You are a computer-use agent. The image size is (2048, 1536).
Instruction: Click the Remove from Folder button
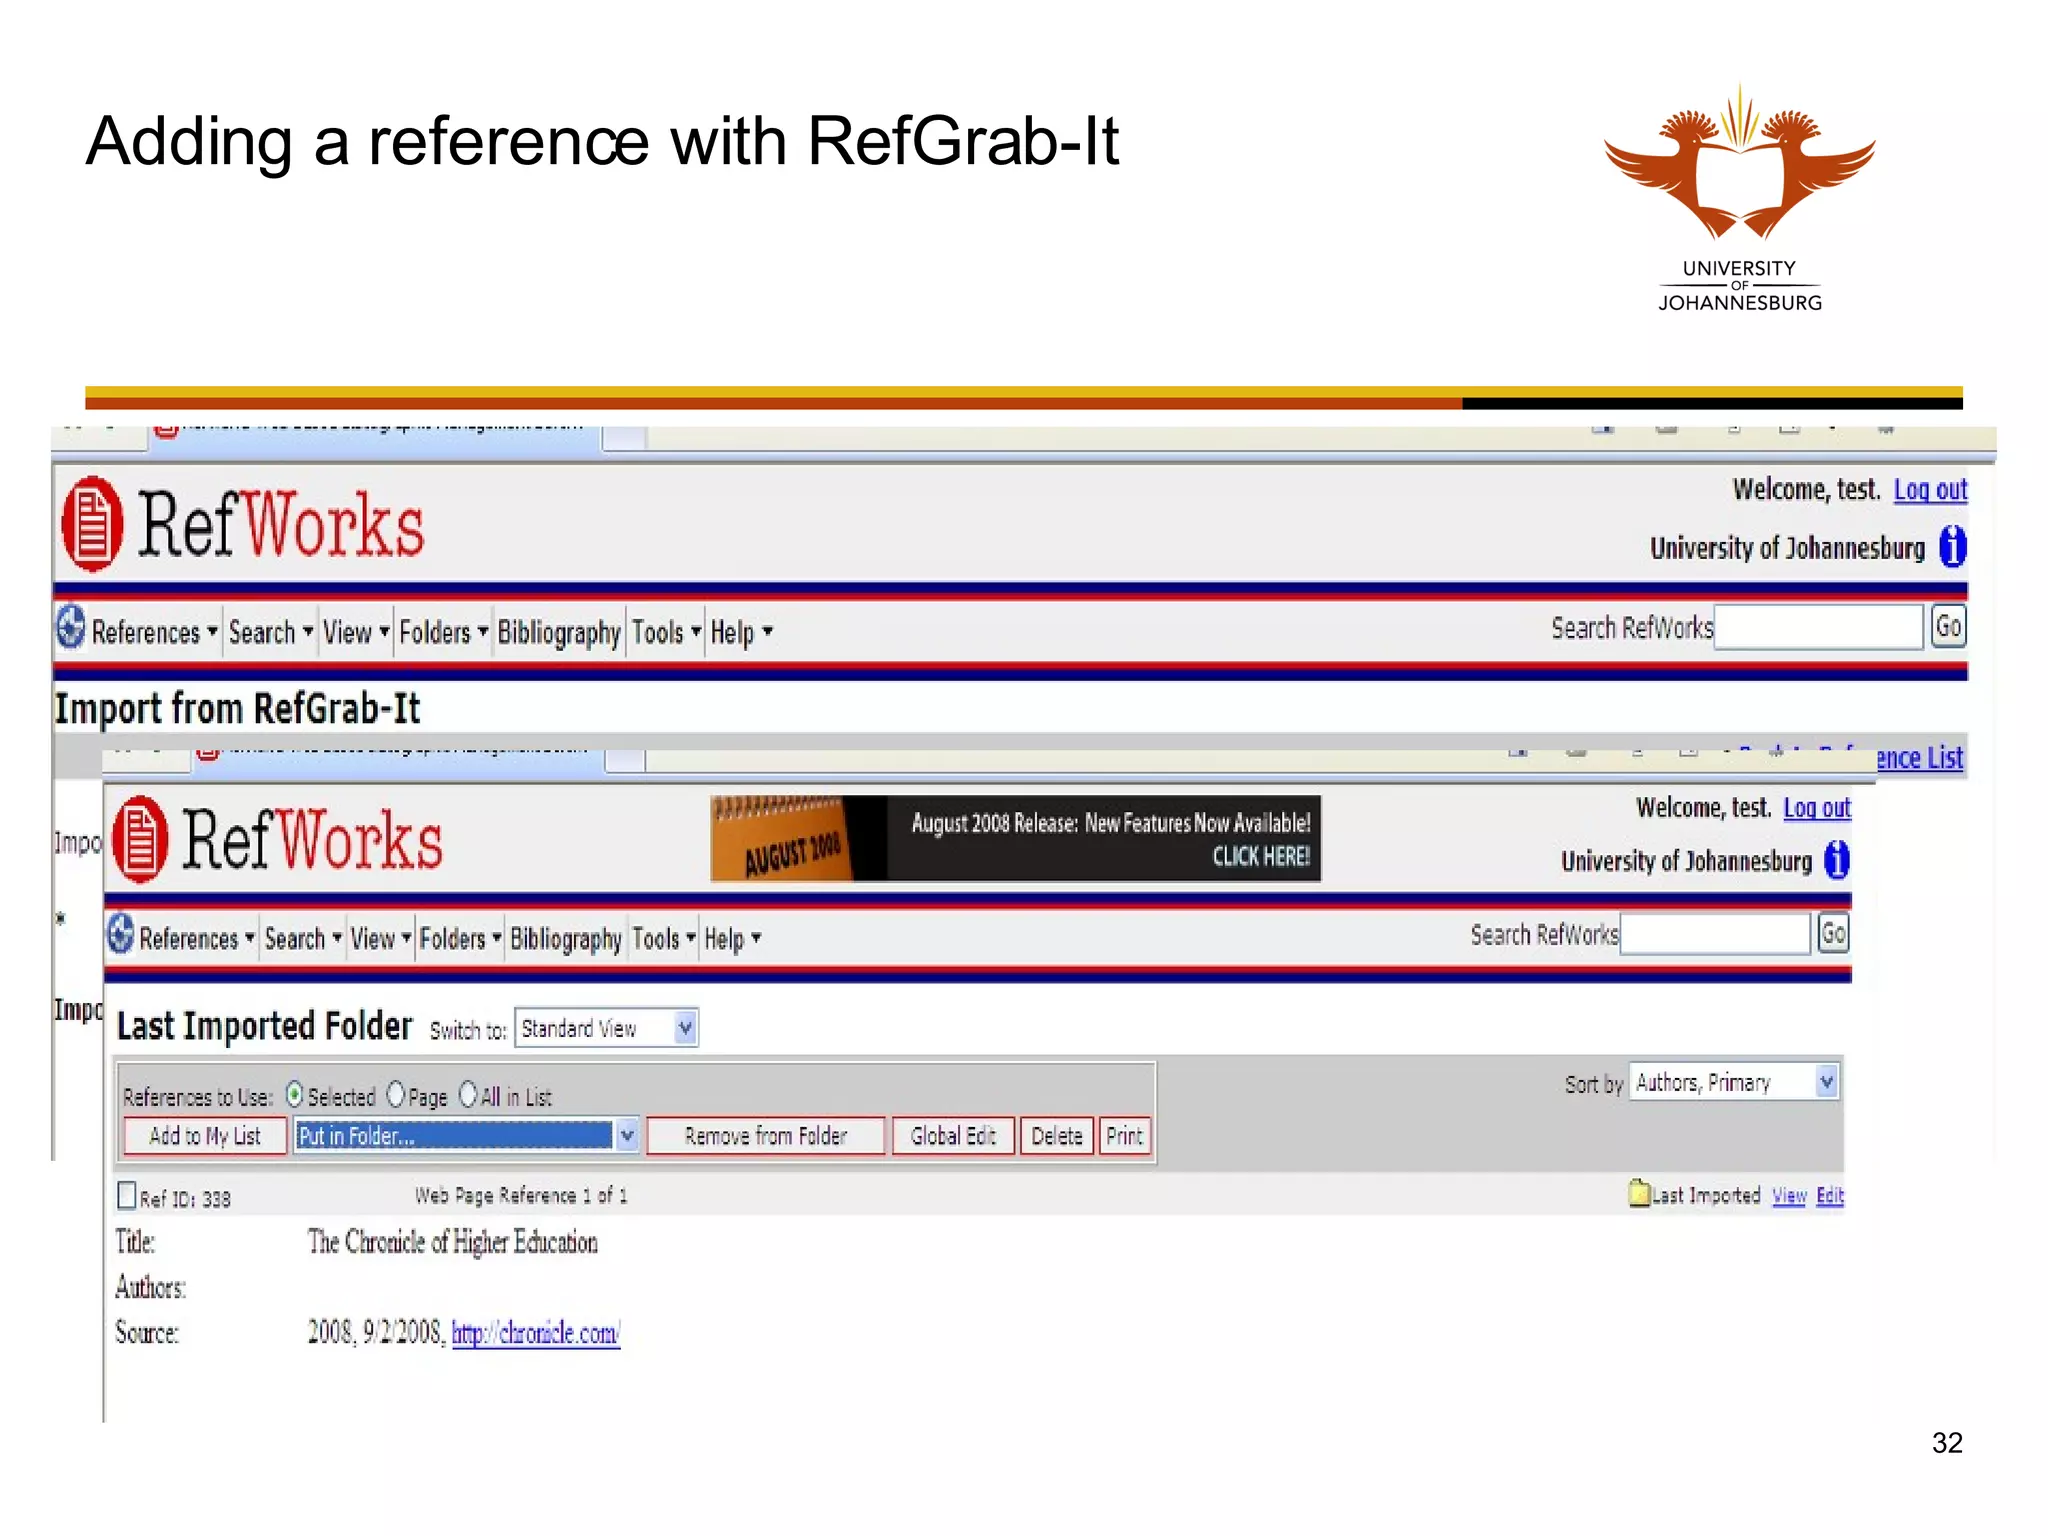click(766, 1136)
